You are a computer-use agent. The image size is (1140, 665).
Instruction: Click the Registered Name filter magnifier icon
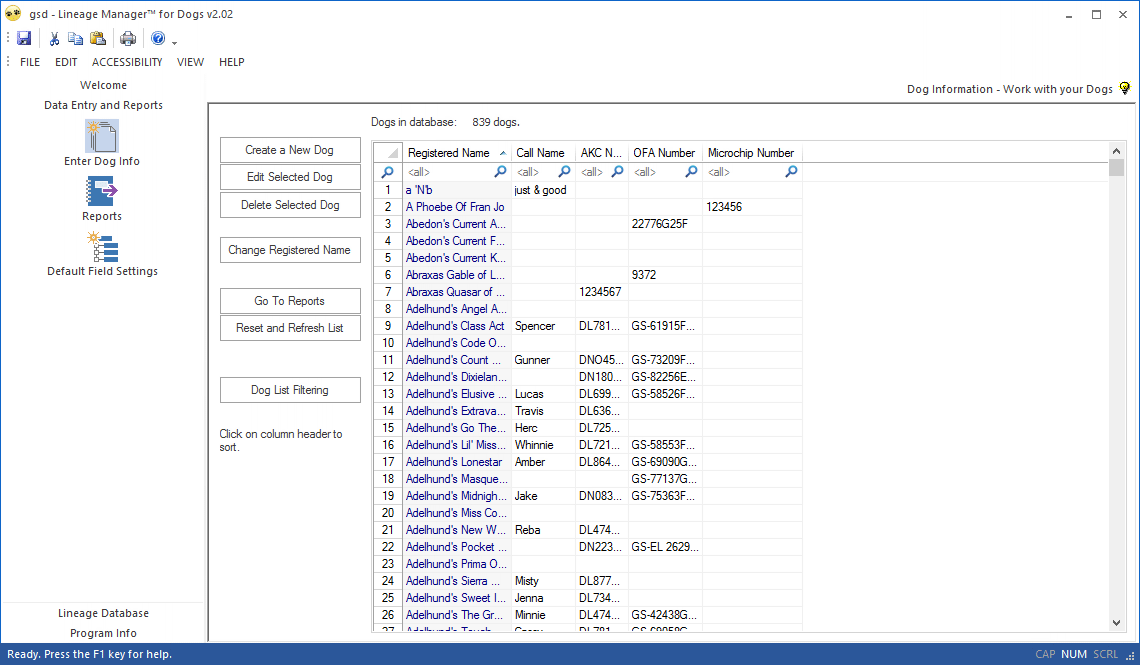point(500,172)
